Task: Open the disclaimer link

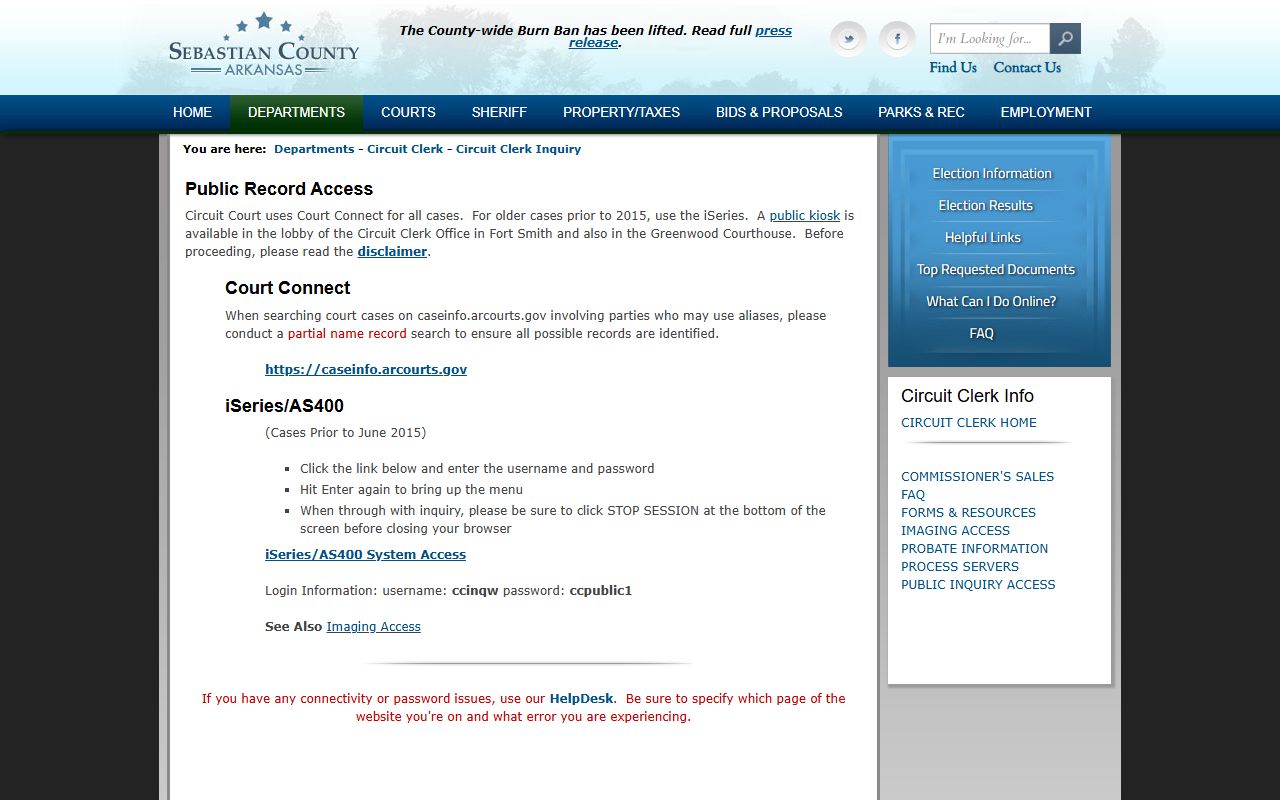Action: point(392,251)
